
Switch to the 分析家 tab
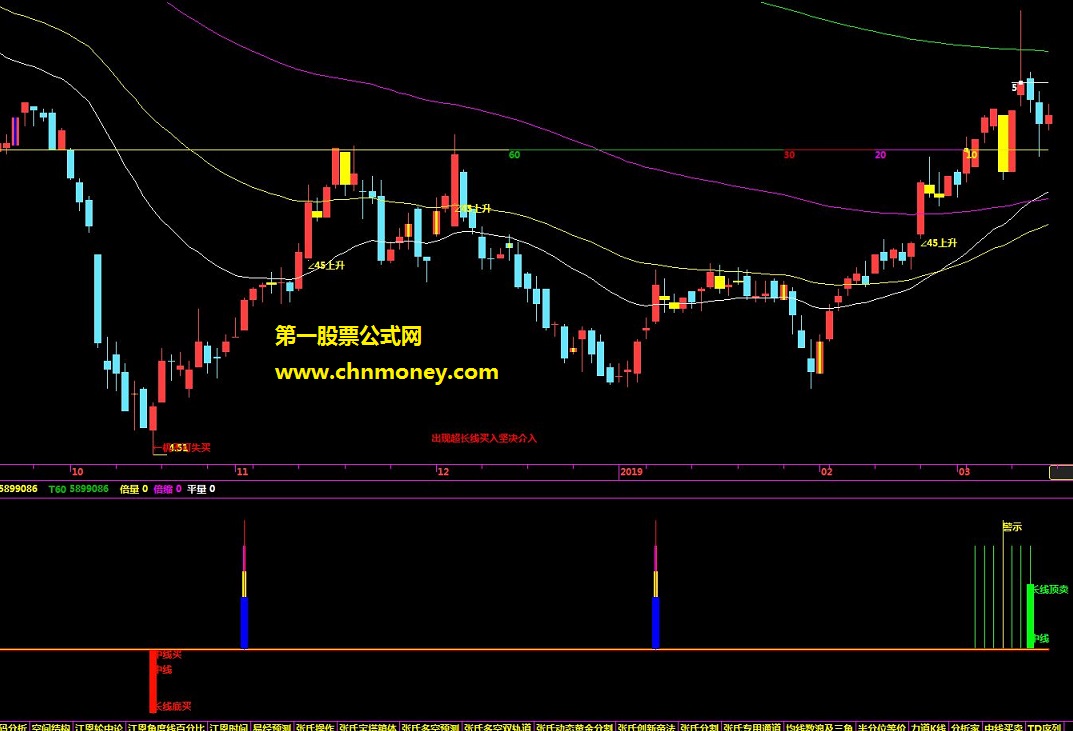pos(965,727)
